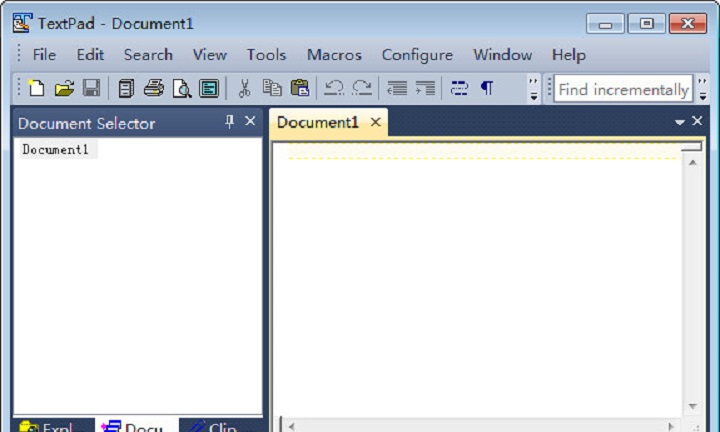Open the Tools menu
The width and height of the screenshot is (720, 432).
point(266,55)
